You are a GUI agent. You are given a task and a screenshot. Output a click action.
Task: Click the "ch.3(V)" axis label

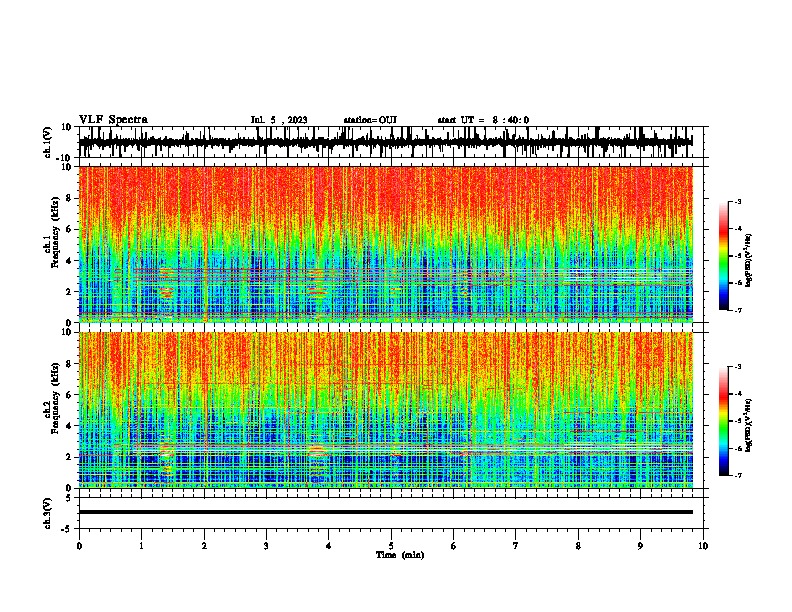[48, 514]
